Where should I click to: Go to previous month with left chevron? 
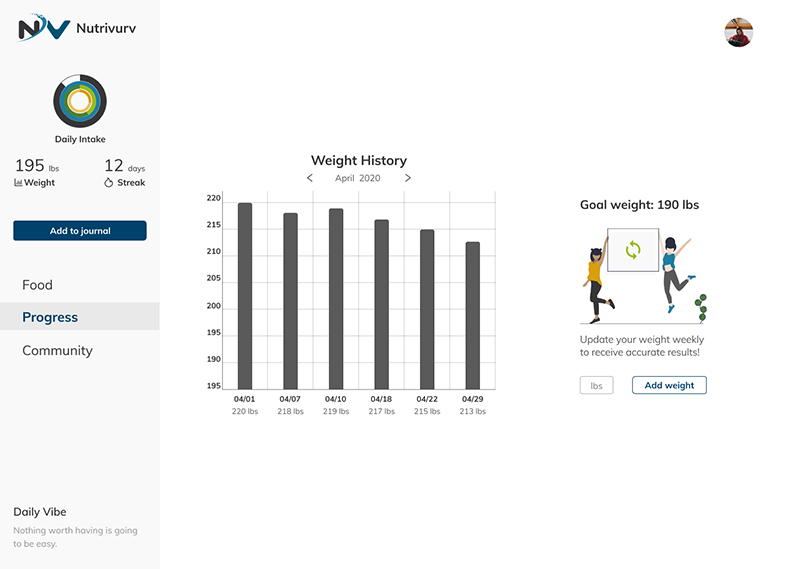coord(310,178)
